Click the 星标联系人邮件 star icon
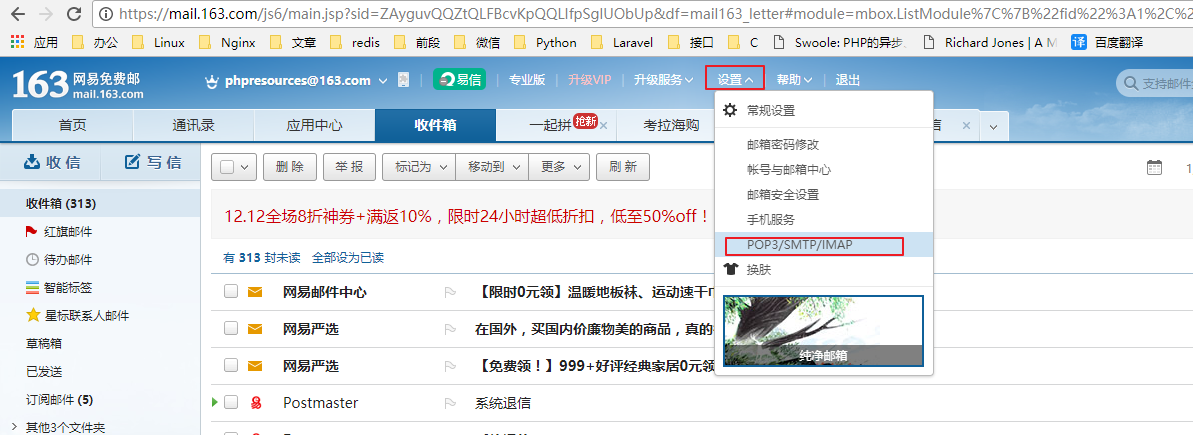The width and height of the screenshot is (1193, 435). pyautogui.click(x=32, y=316)
